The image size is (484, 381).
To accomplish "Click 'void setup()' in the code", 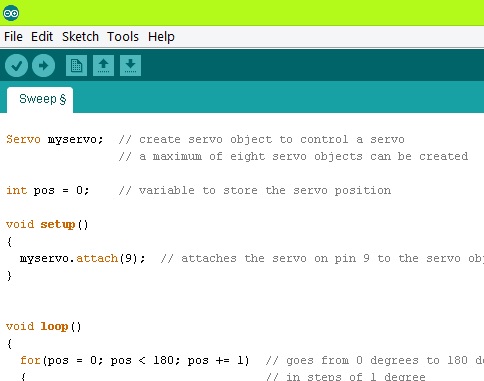I will [x=47, y=225].
